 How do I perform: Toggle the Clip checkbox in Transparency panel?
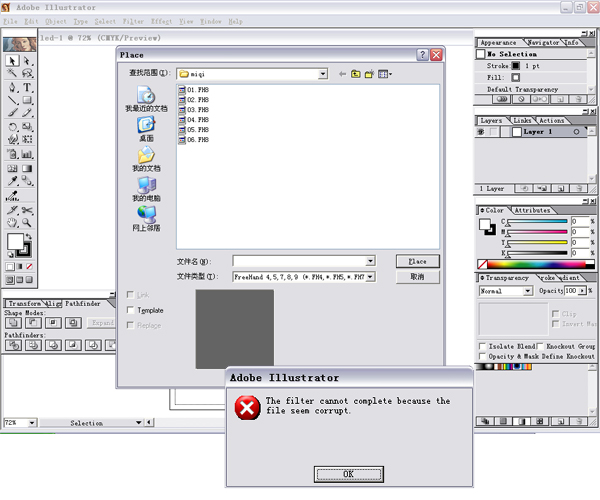[x=556, y=314]
